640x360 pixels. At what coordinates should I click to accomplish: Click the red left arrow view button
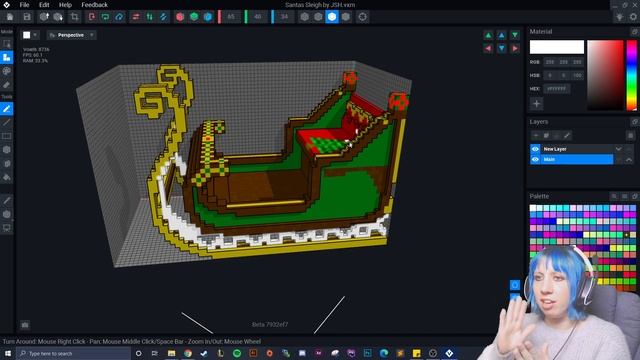tap(488, 49)
